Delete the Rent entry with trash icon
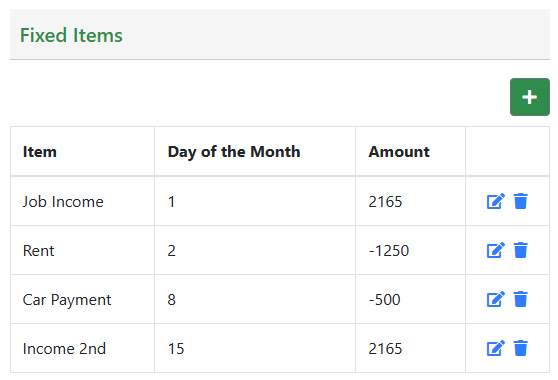Viewport: 558px width, 380px height. tap(520, 250)
